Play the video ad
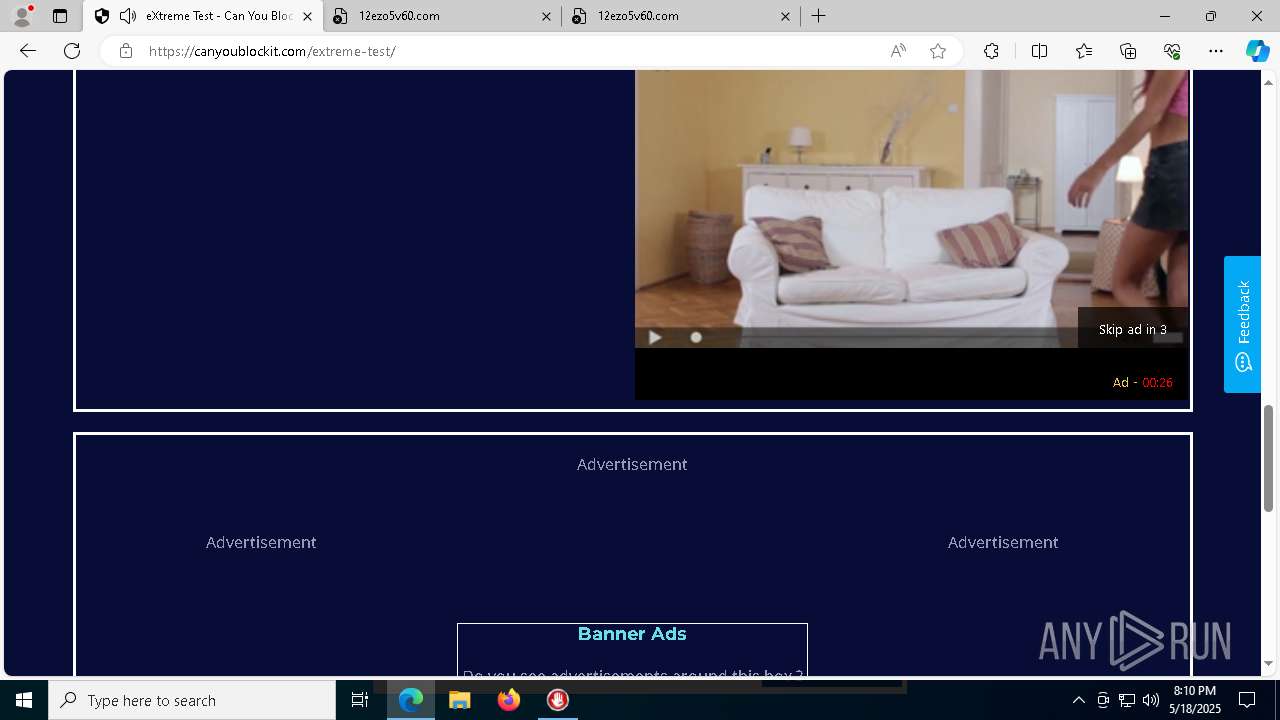This screenshot has height=720, width=1280. (x=655, y=337)
